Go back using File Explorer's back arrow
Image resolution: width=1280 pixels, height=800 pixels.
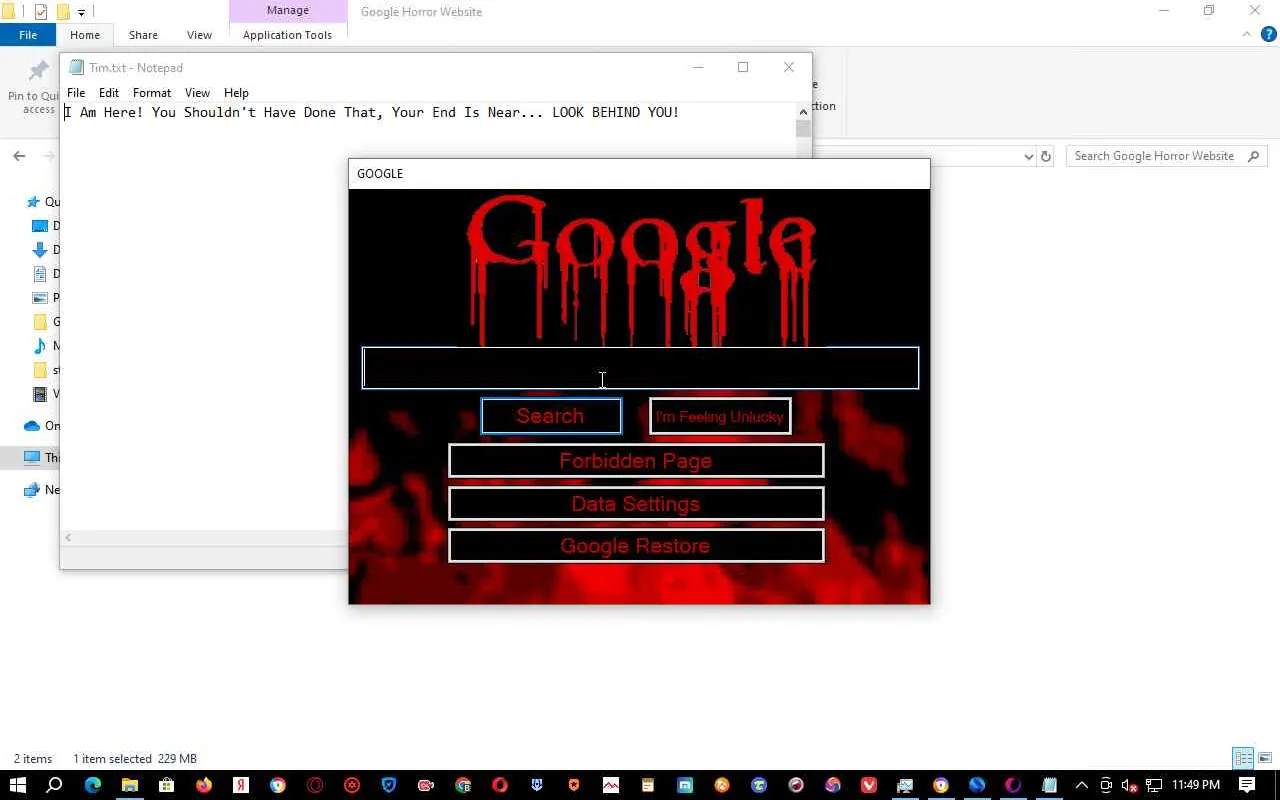pos(19,156)
